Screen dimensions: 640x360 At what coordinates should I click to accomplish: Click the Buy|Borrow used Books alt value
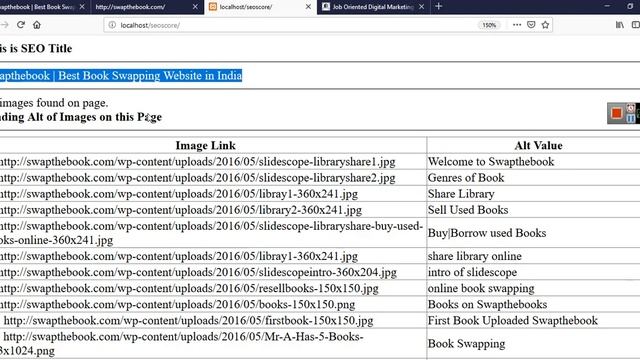(x=487, y=233)
